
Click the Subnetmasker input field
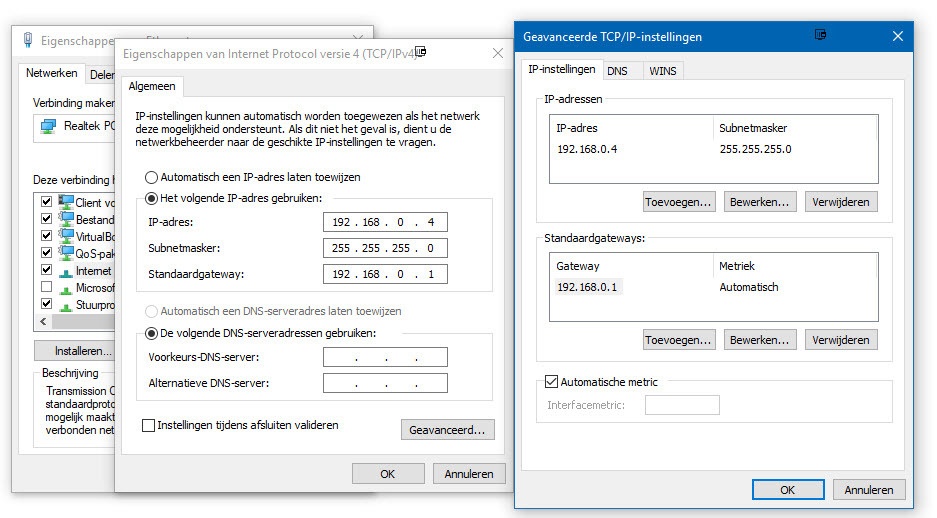coord(385,248)
